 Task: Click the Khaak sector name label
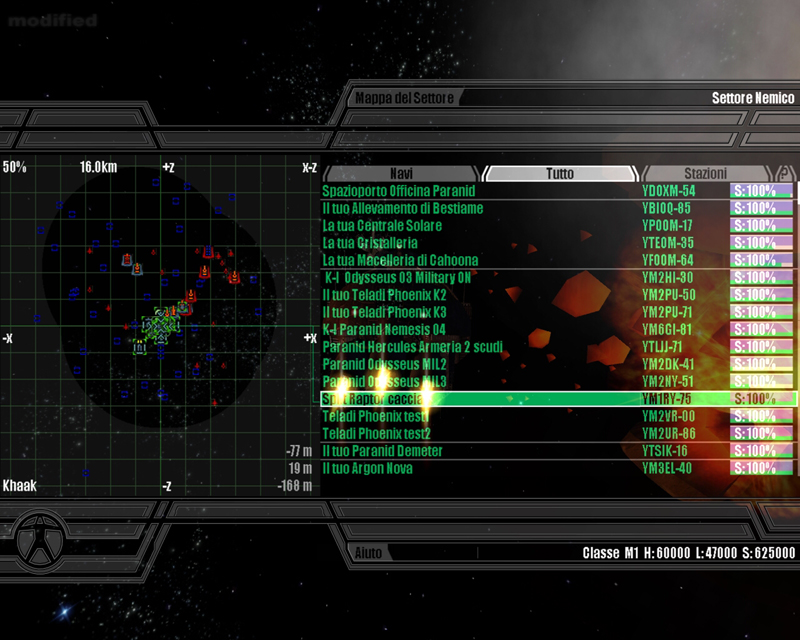point(19,485)
